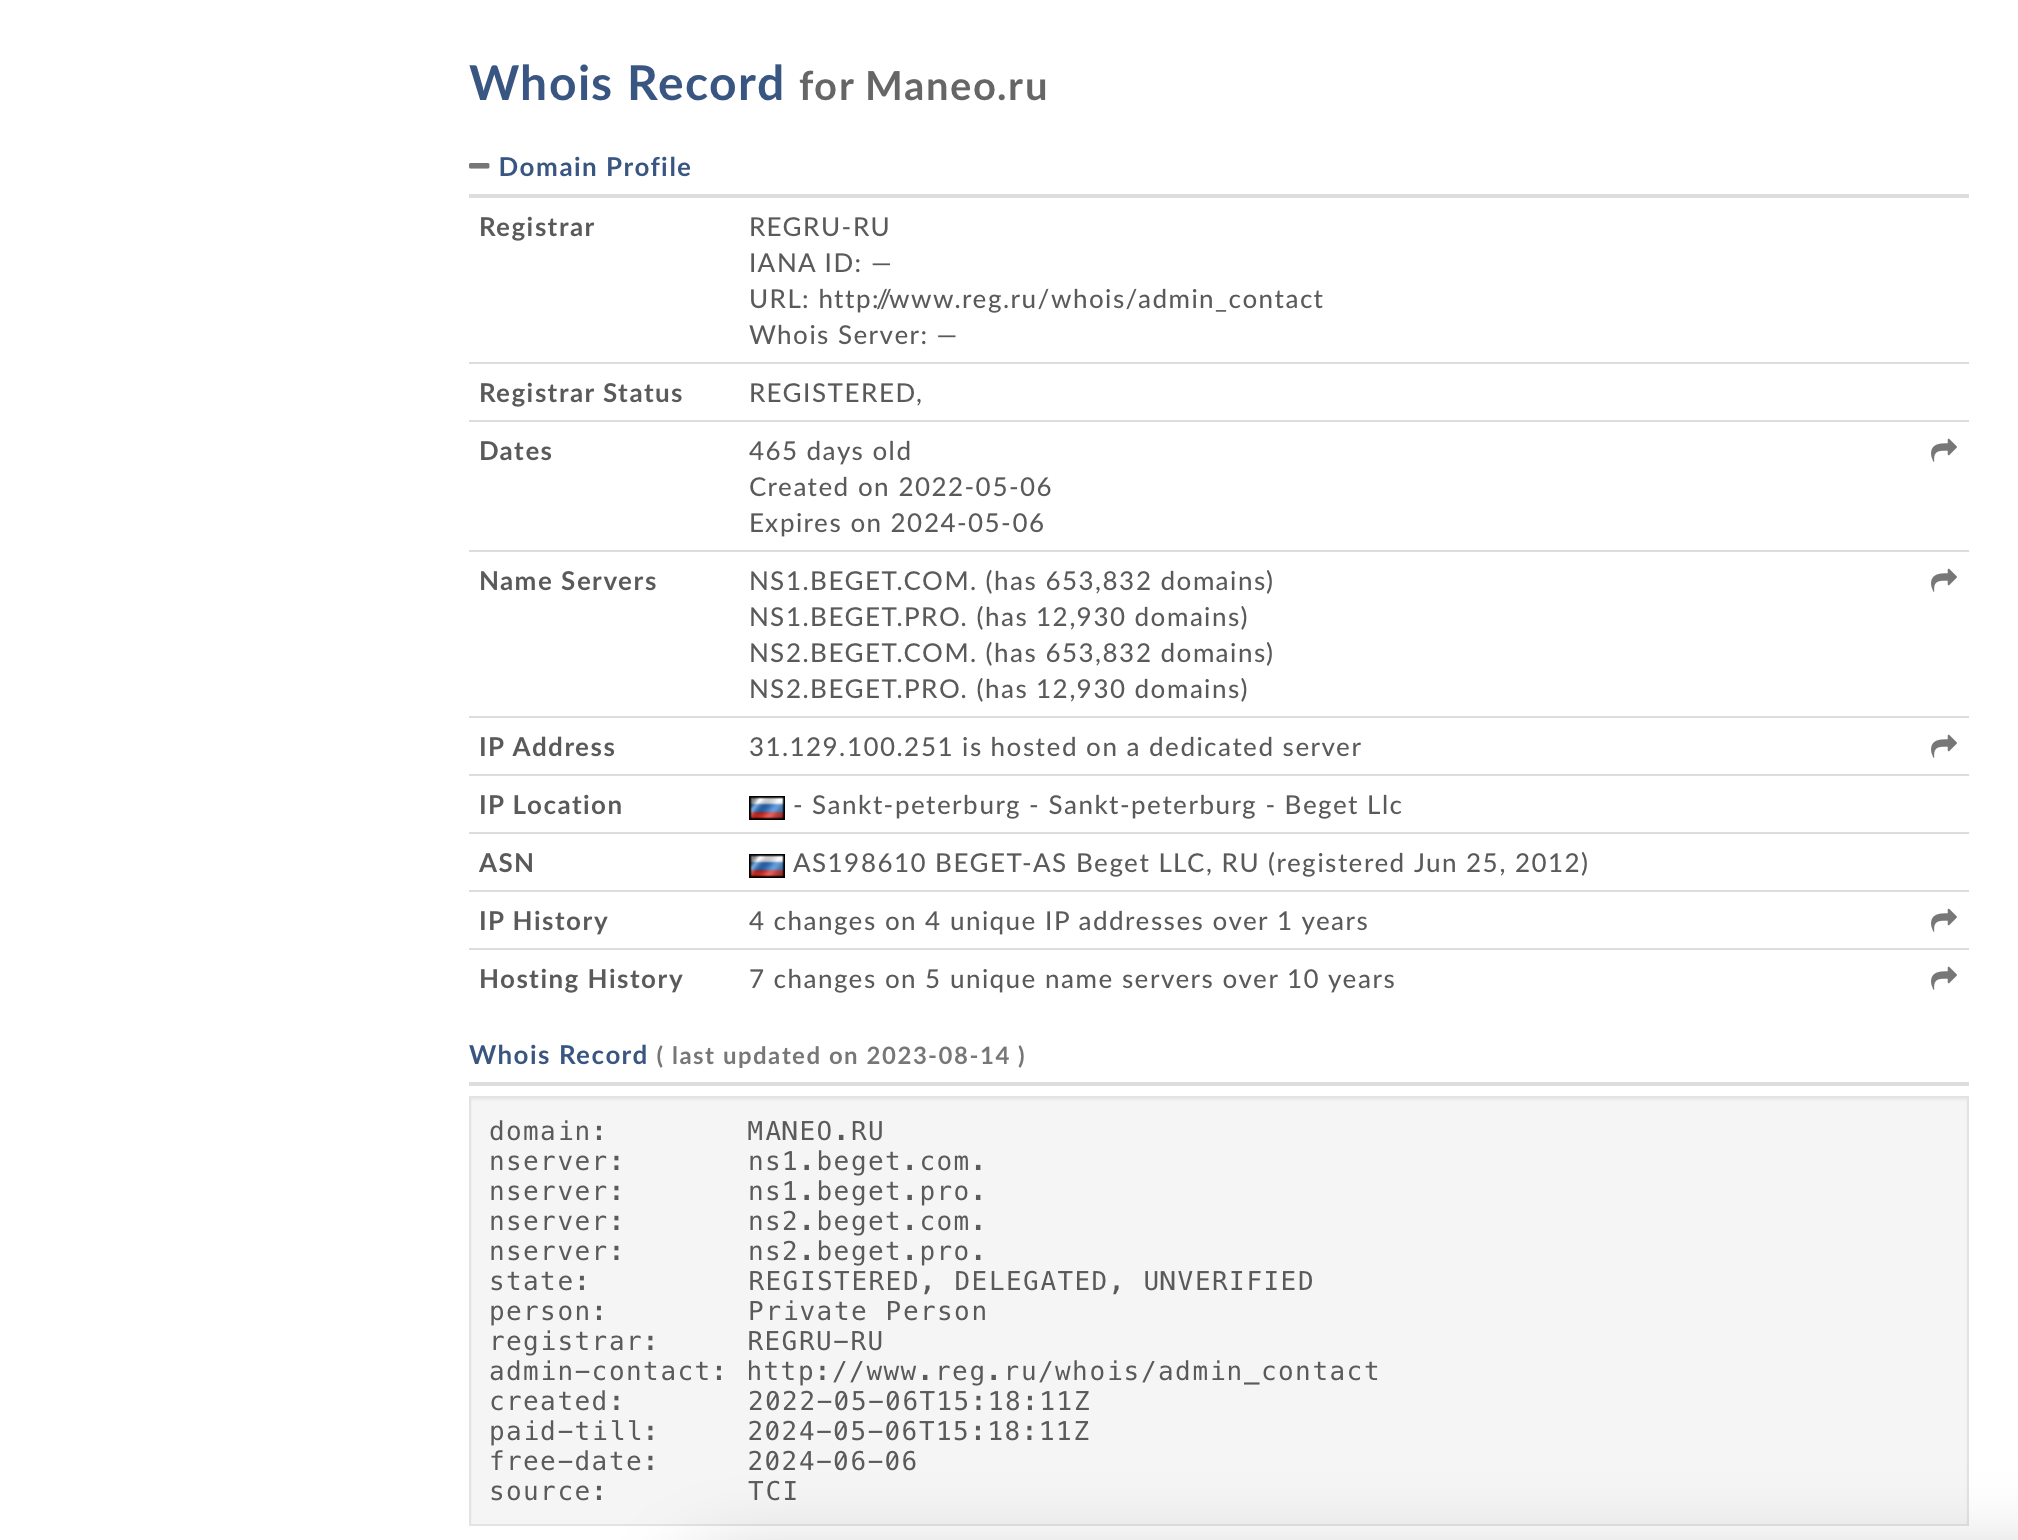This screenshot has width=2018, height=1540.
Task: Click the ASN row label
Action: click(506, 863)
